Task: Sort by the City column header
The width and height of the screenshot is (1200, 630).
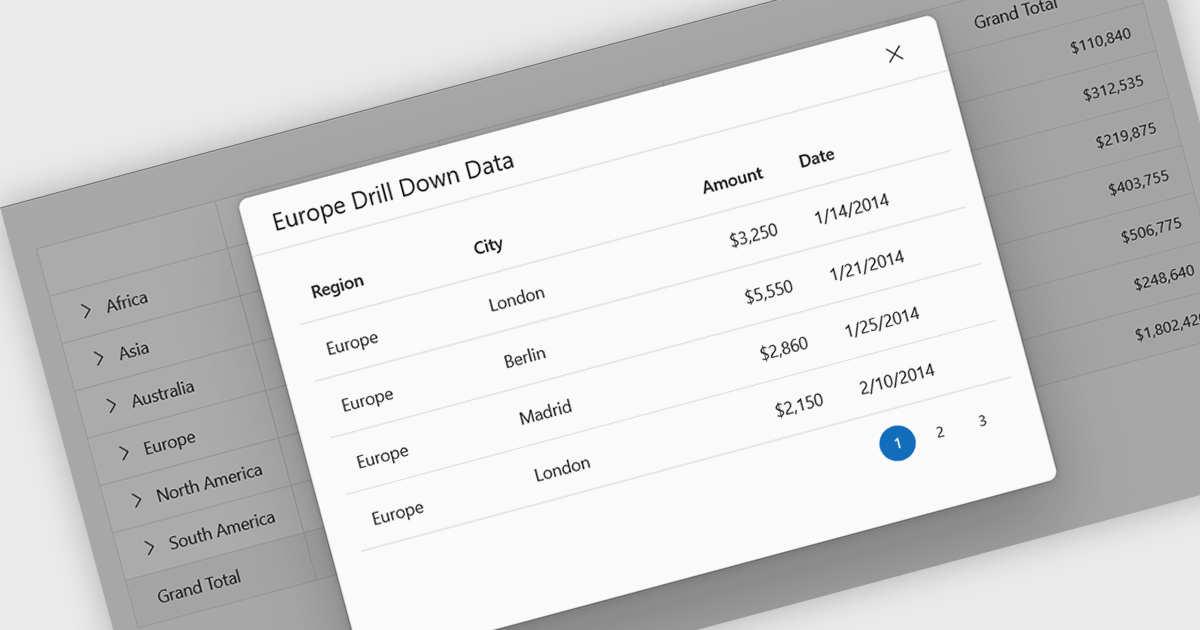Action: click(x=488, y=245)
